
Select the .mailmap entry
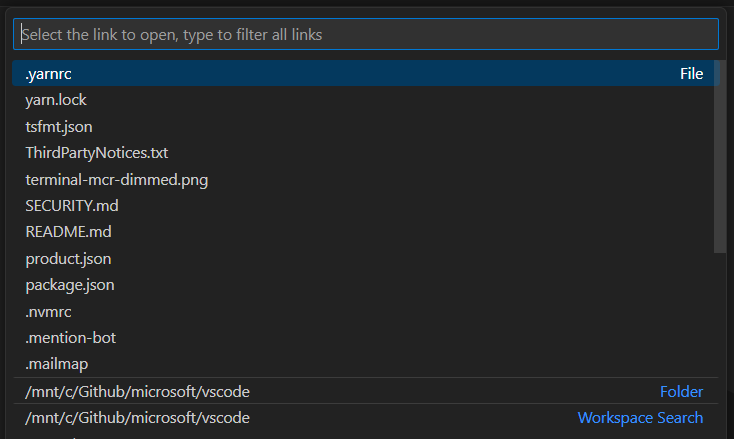56,364
